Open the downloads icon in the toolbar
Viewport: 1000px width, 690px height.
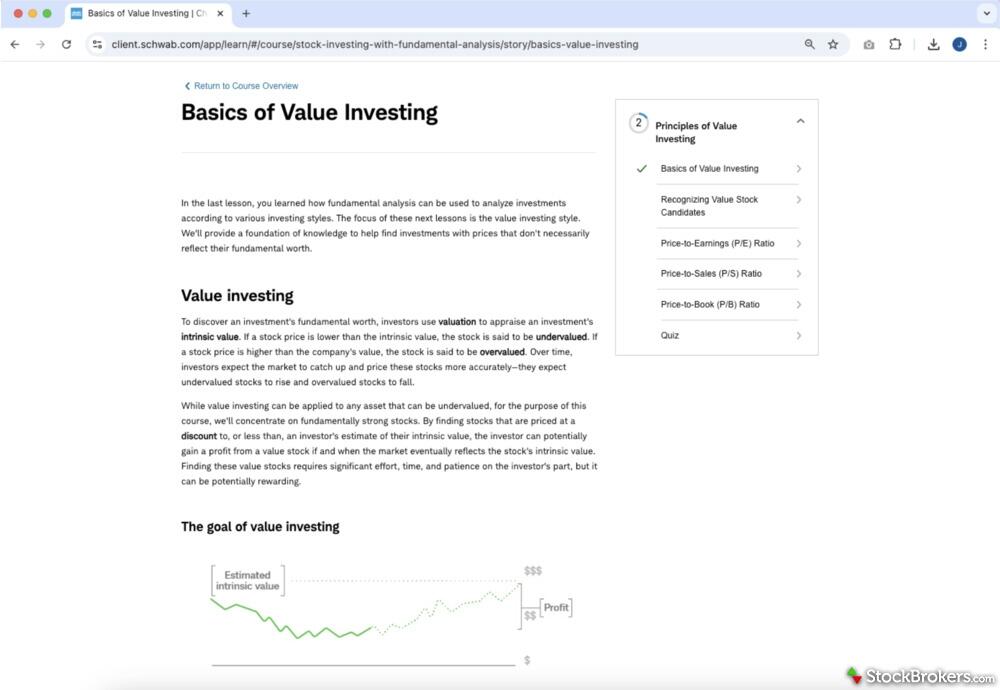pos(933,44)
